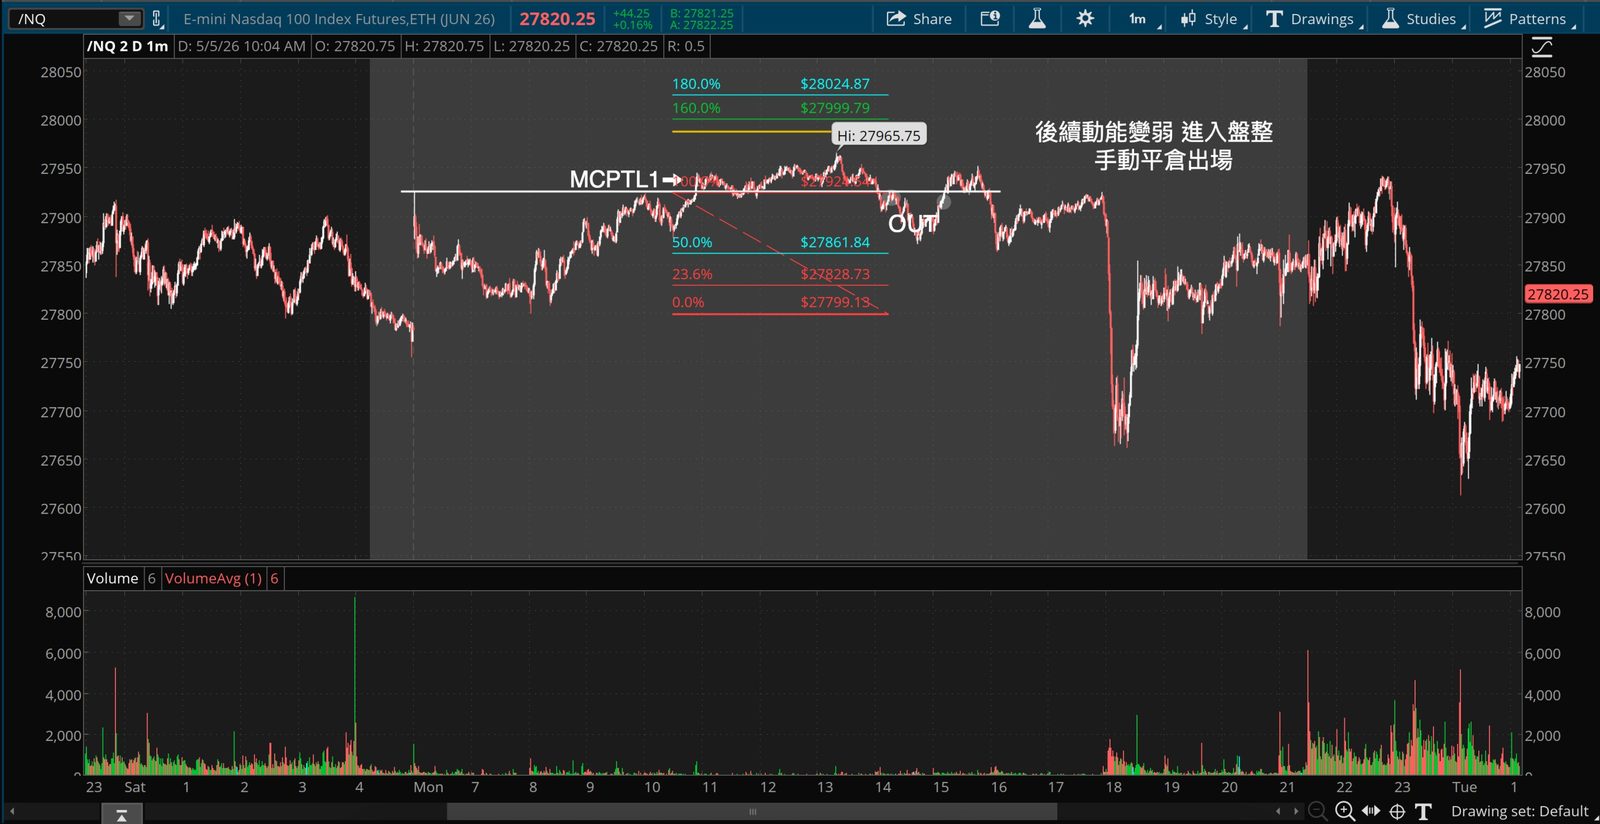Viewport: 1600px width, 824px height.
Task: Toggle the lower panel collapse button
Action: (121, 815)
